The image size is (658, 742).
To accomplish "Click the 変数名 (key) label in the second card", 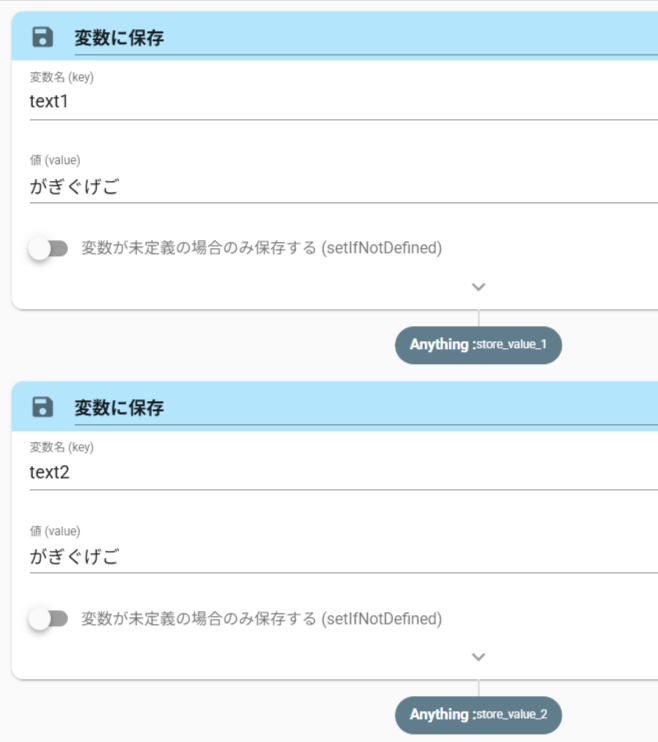I will click(61, 447).
